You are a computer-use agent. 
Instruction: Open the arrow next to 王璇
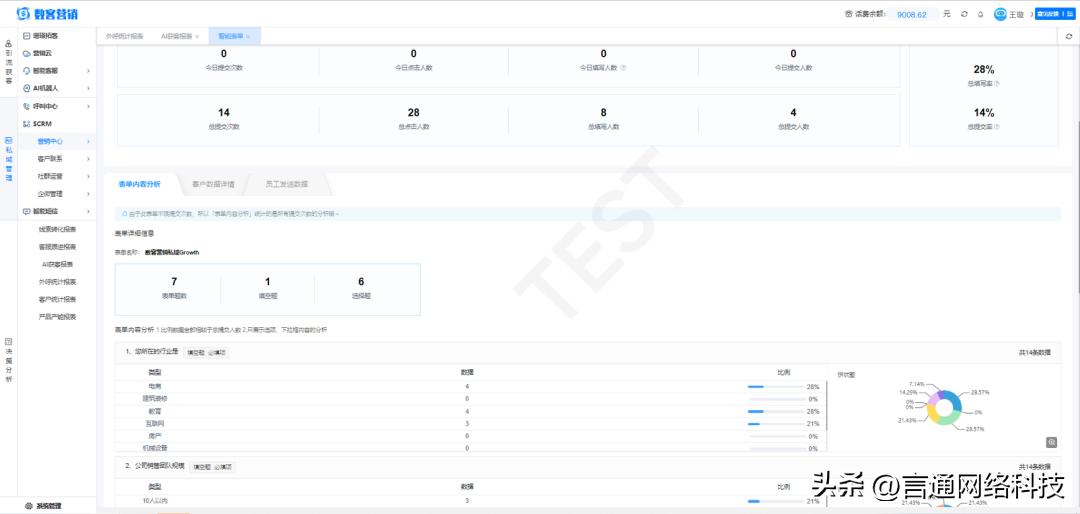pyautogui.click(x=1030, y=14)
